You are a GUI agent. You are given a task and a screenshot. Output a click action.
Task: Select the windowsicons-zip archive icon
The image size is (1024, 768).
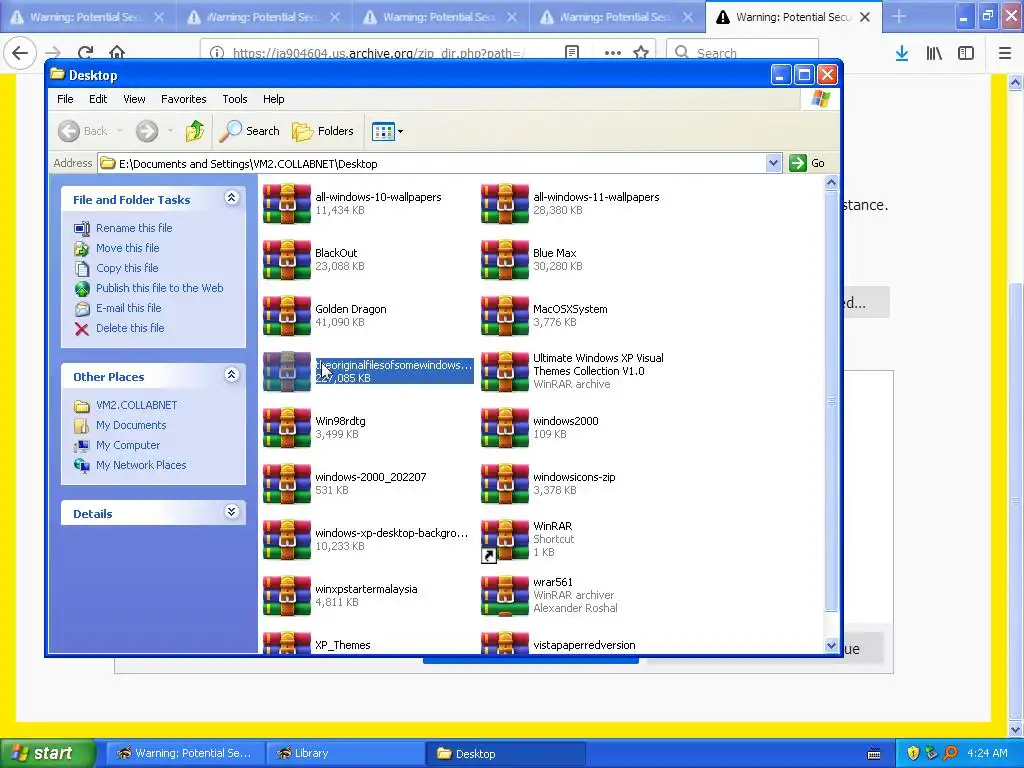click(505, 484)
